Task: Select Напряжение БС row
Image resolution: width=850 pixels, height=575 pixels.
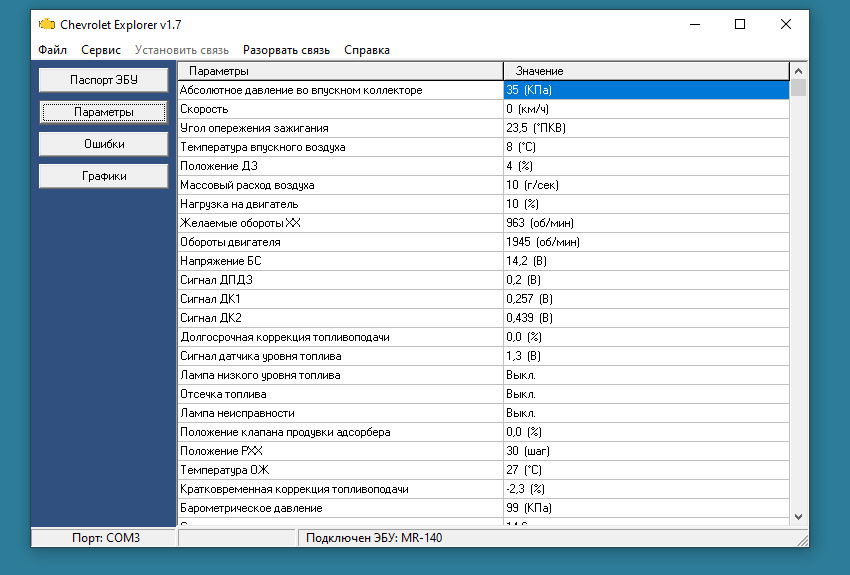Action: pyautogui.click(x=484, y=261)
